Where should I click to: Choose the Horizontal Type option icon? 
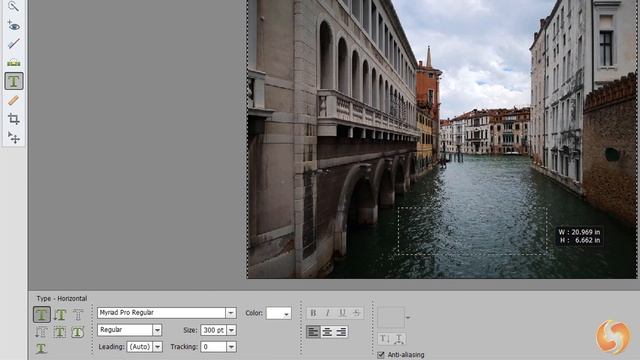coord(42,315)
